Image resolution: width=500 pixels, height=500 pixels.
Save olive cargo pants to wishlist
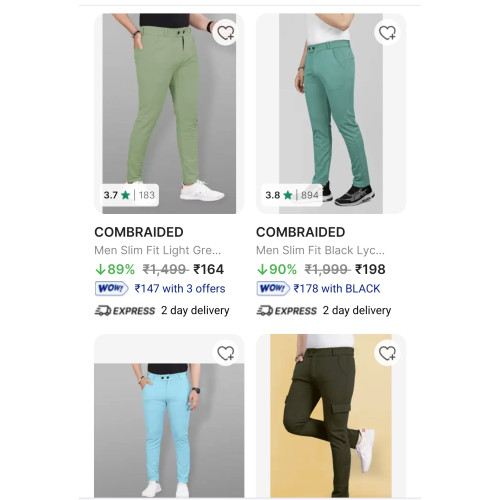[387, 353]
